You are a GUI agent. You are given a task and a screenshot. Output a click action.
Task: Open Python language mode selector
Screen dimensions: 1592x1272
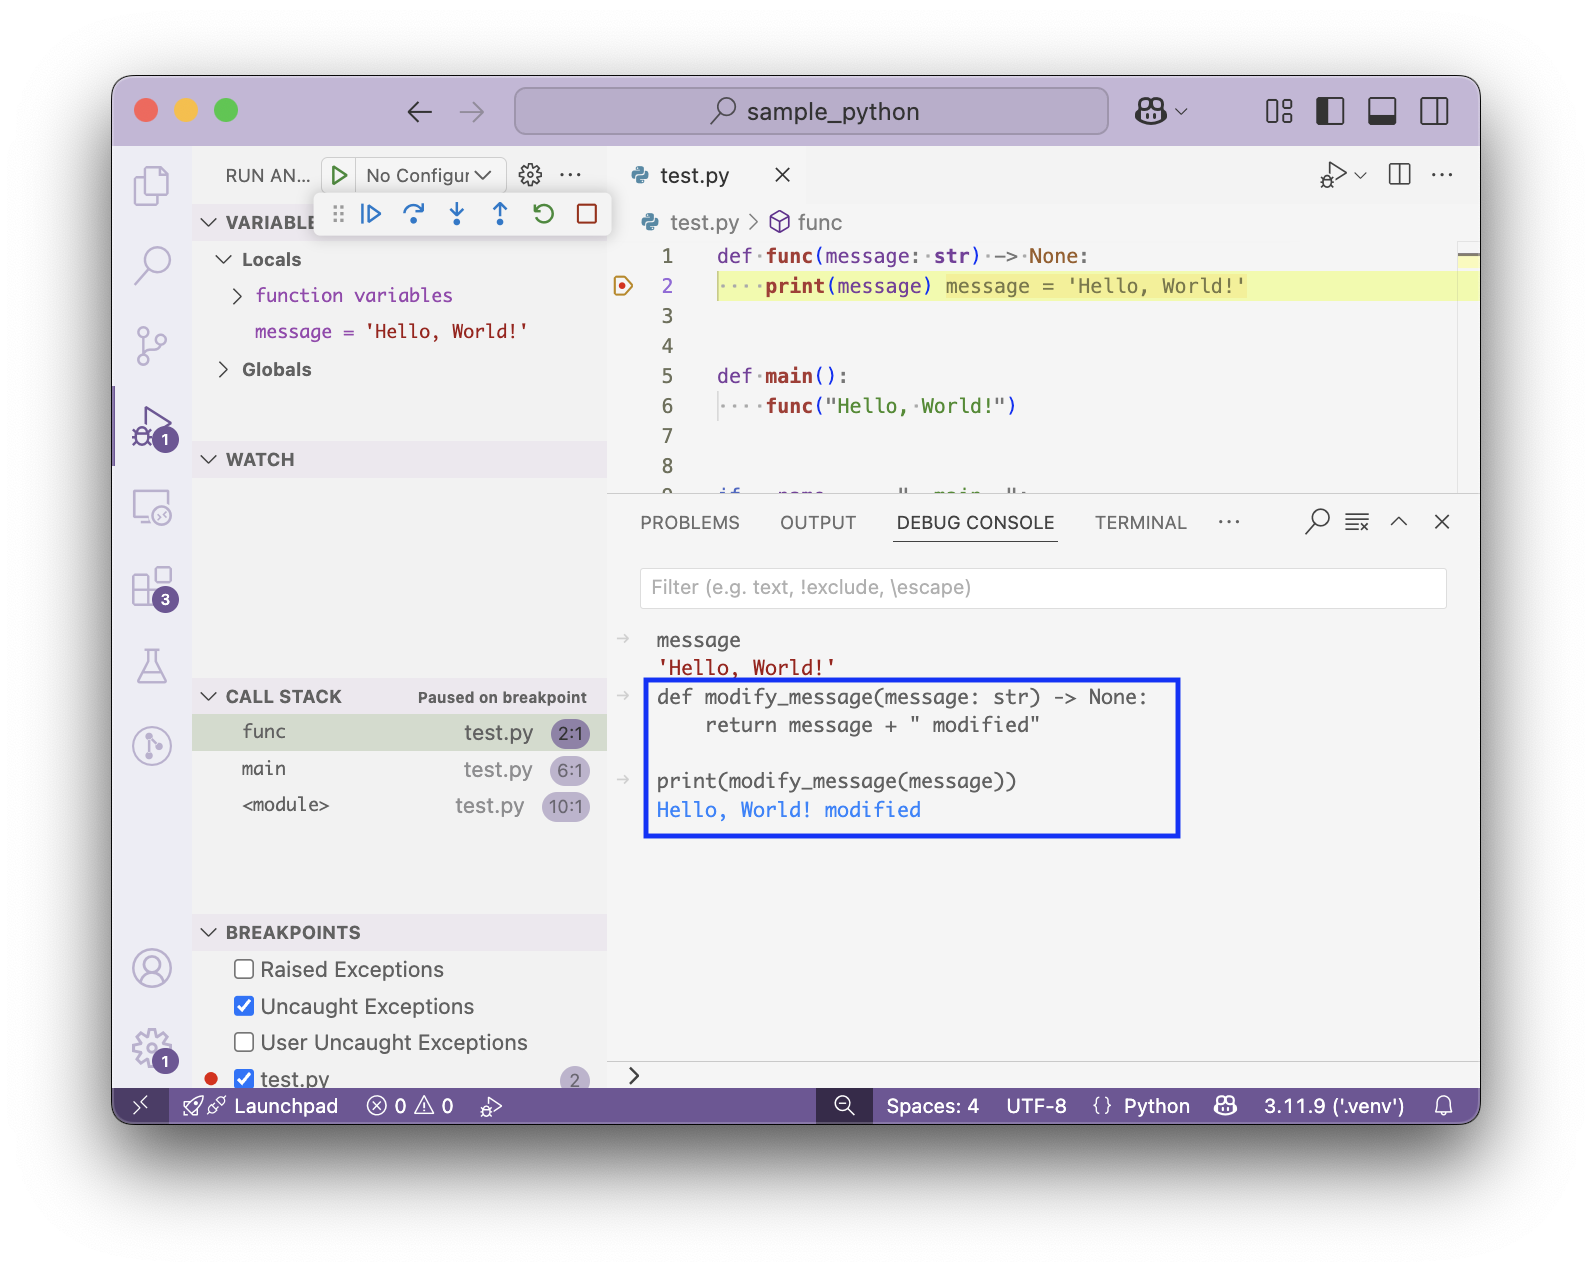[1156, 1105]
